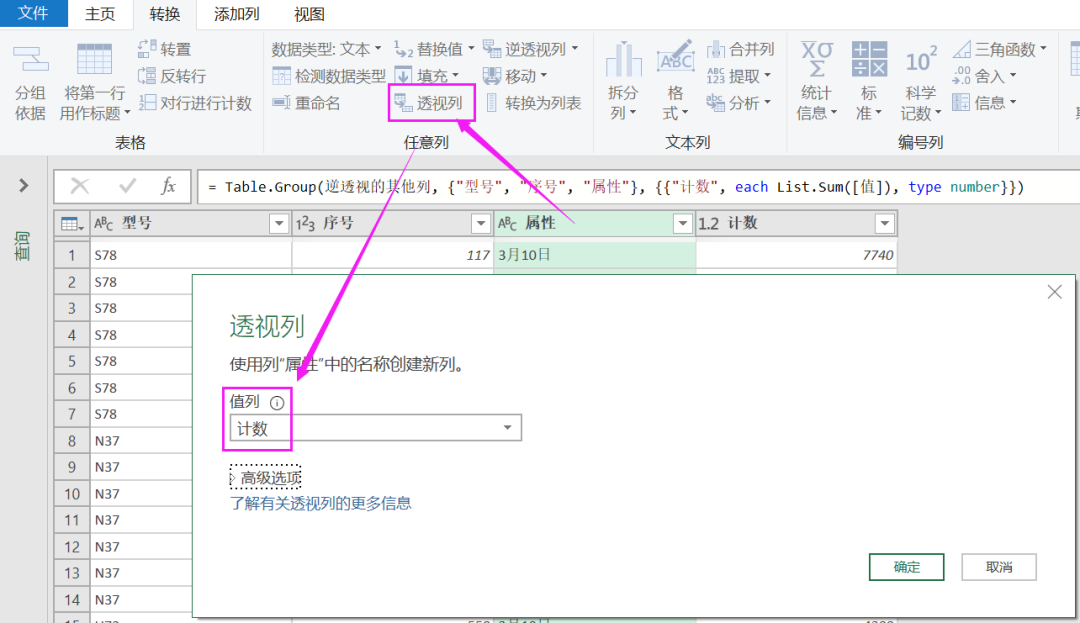The height and width of the screenshot is (623, 1080).
Task: Open the 值列 combo box showing 计数
Action: pyautogui.click(x=375, y=428)
